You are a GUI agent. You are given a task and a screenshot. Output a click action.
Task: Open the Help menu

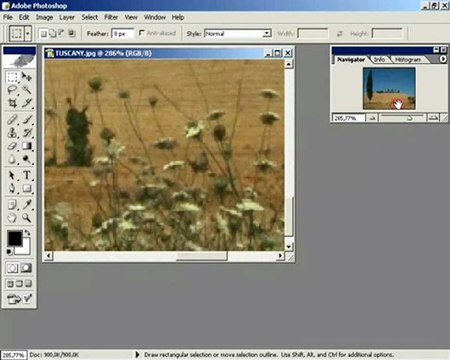[x=178, y=17]
